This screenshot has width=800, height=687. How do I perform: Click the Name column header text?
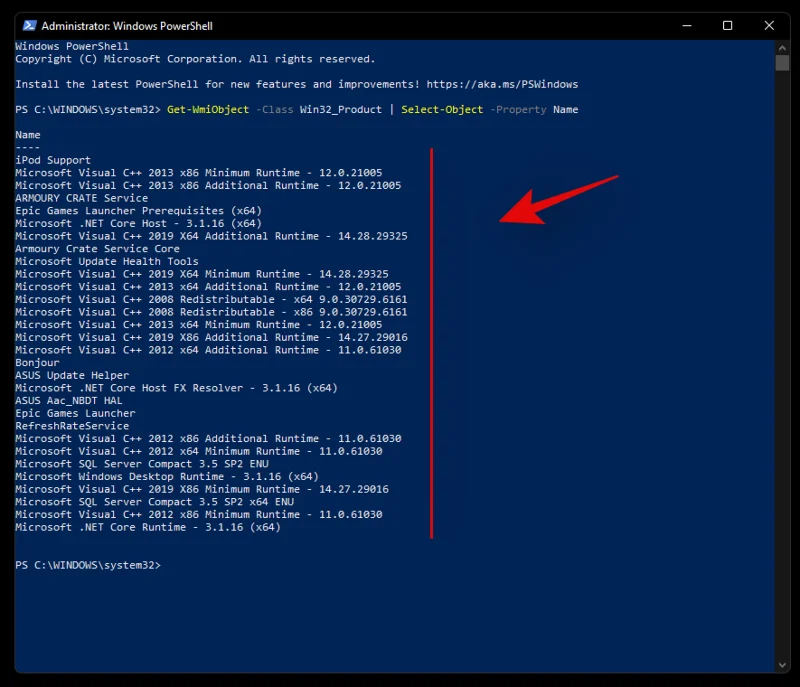pos(27,134)
